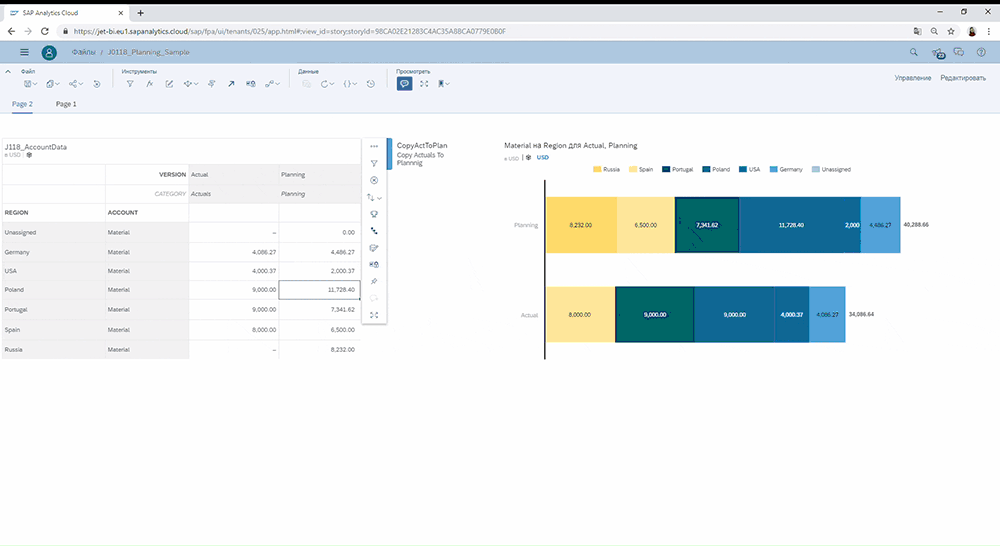
Task: Click the filter funnel icon in Инструменты group
Action: tap(130, 84)
